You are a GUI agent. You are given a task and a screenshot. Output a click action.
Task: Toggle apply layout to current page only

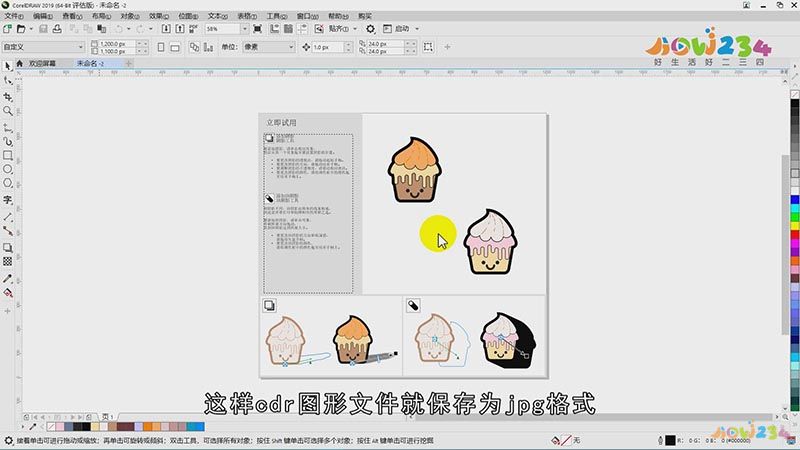[x=209, y=47]
